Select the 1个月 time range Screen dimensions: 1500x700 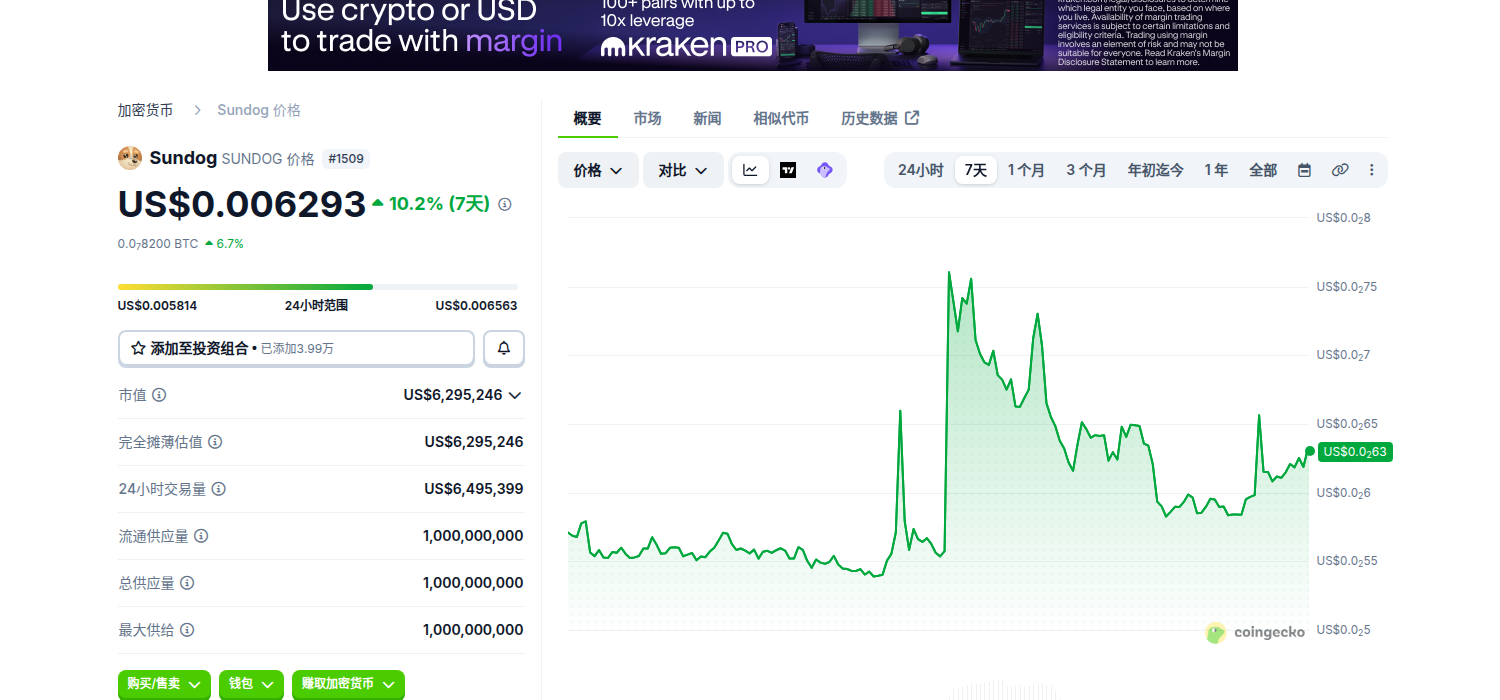click(x=1026, y=170)
